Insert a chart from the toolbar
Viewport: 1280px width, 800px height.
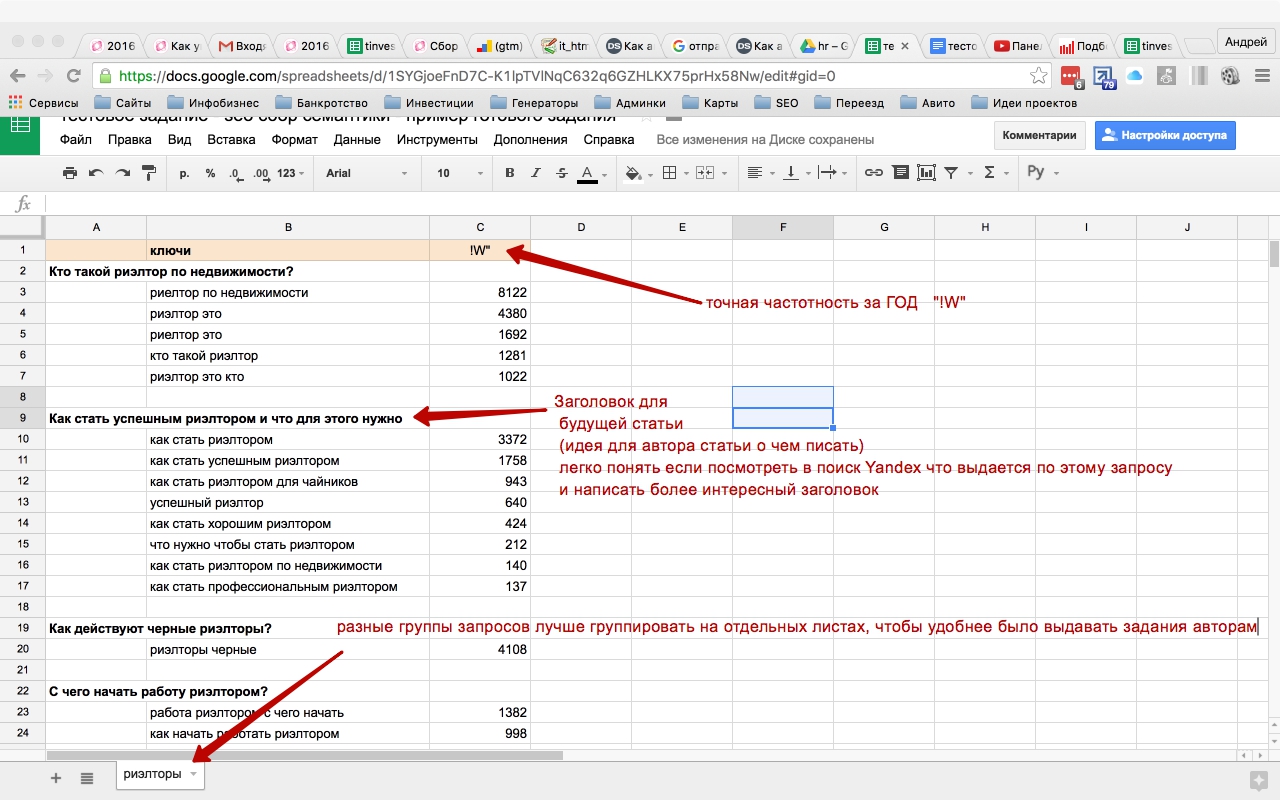point(926,173)
